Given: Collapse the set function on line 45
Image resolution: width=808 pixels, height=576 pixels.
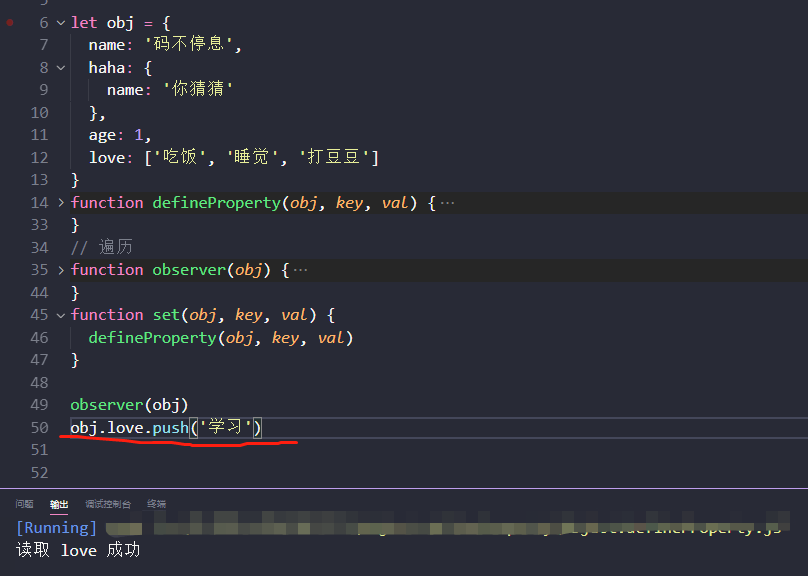Looking at the screenshot, I should (58, 314).
